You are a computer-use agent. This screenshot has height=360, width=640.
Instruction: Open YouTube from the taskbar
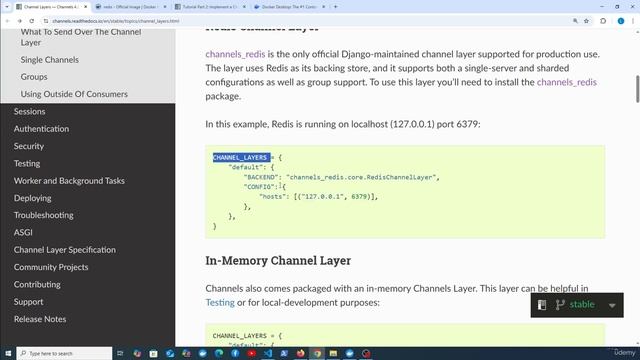click(x=251, y=353)
